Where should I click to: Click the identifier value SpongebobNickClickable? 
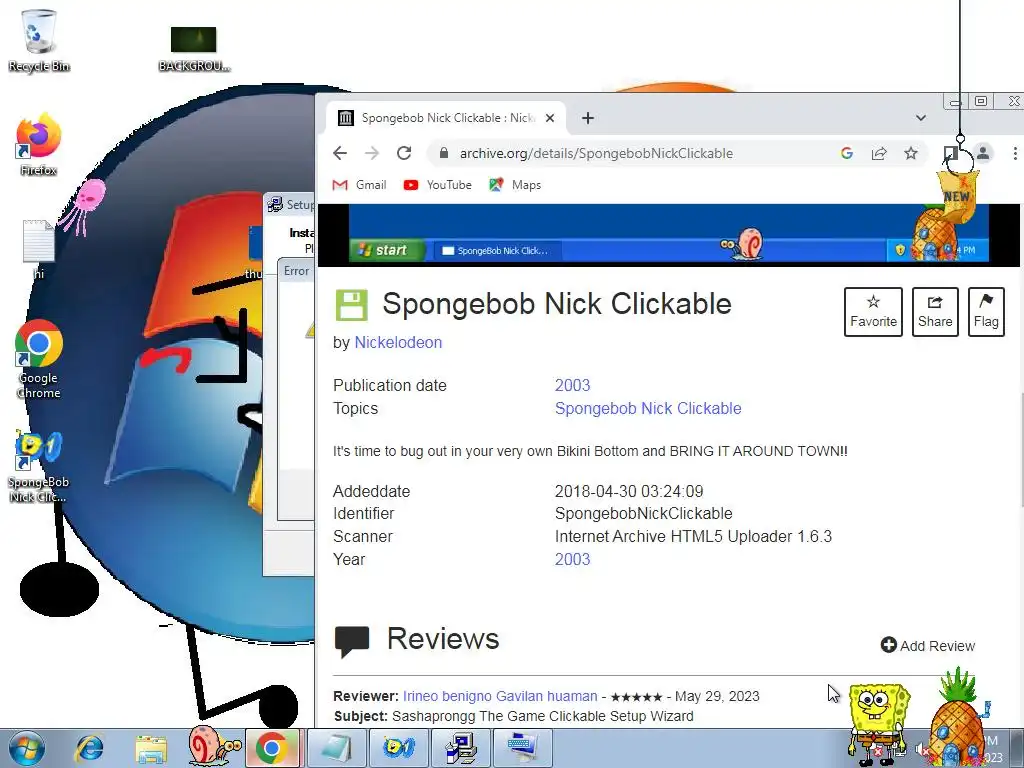point(643,513)
